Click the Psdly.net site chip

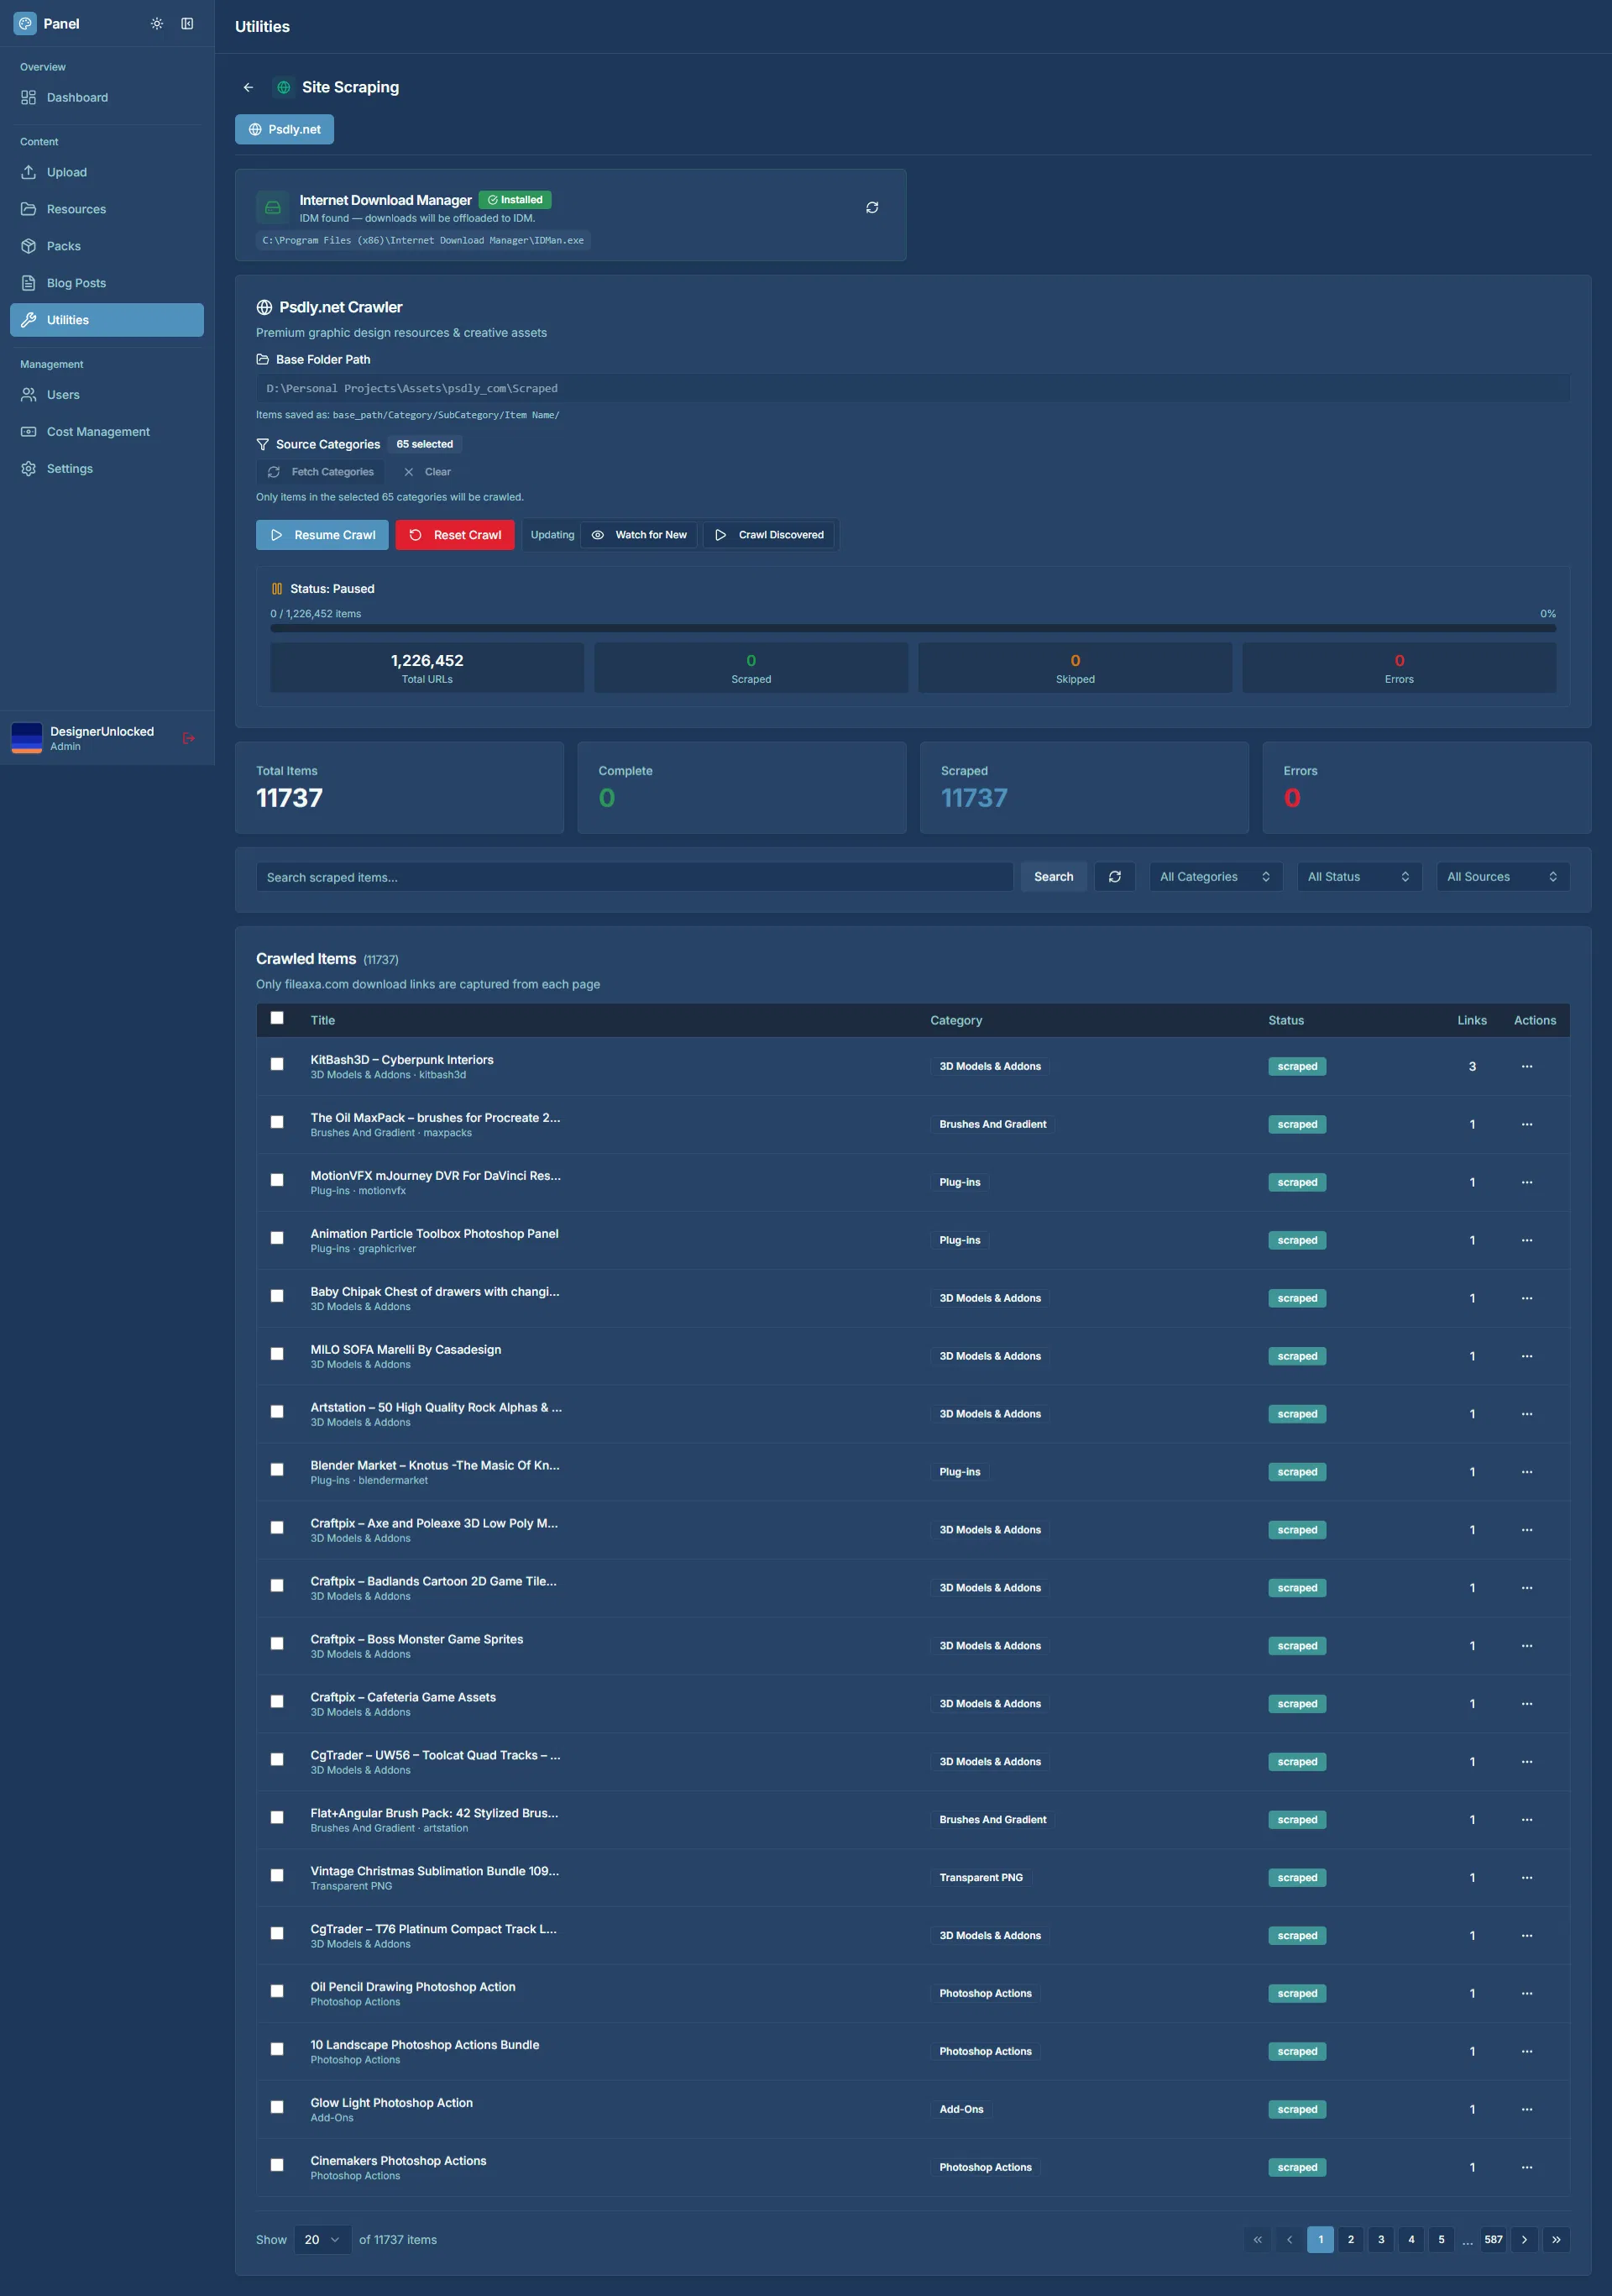pos(284,129)
